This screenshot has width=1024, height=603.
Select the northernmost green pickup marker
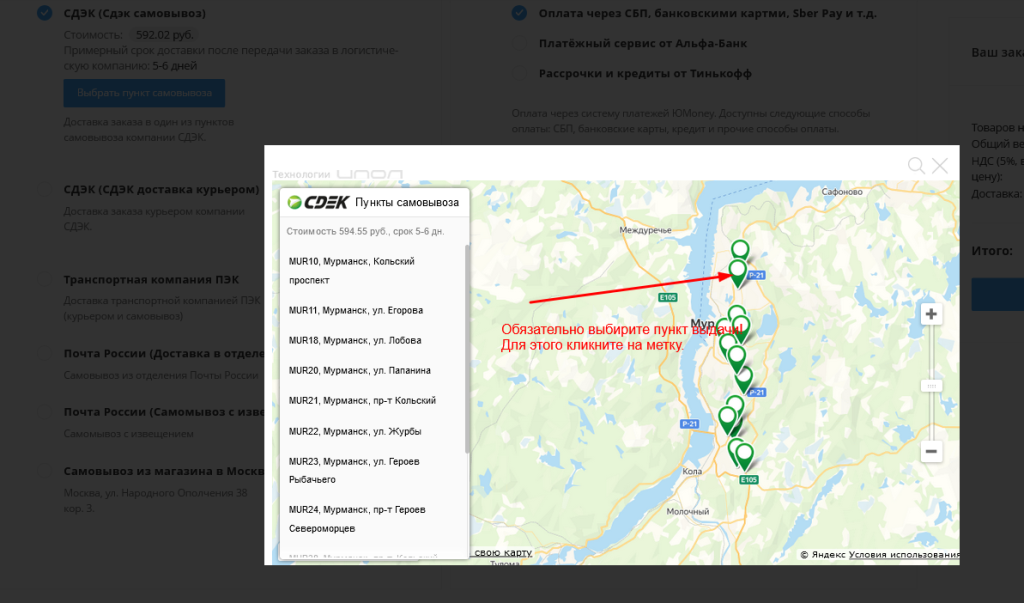point(740,251)
